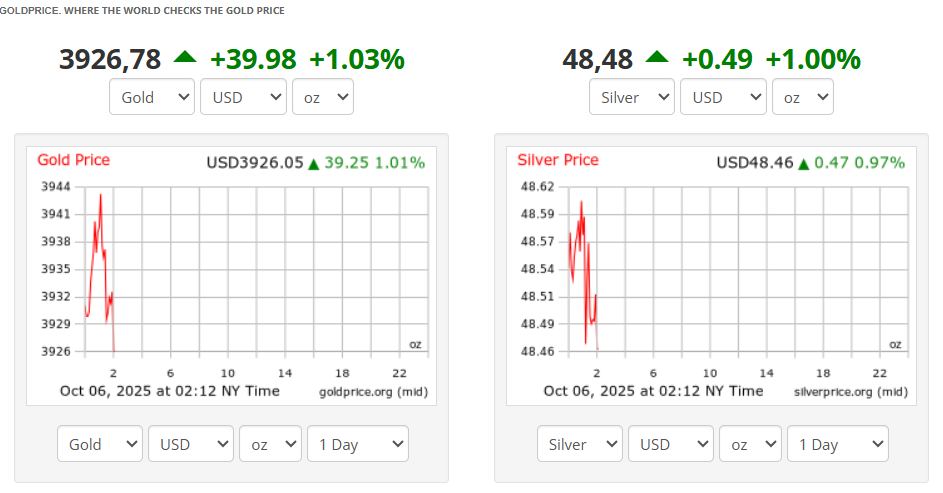Open the Silver dropdown below the silver chart
The height and width of the screenshot is (493, 943).
coord(580,444)
